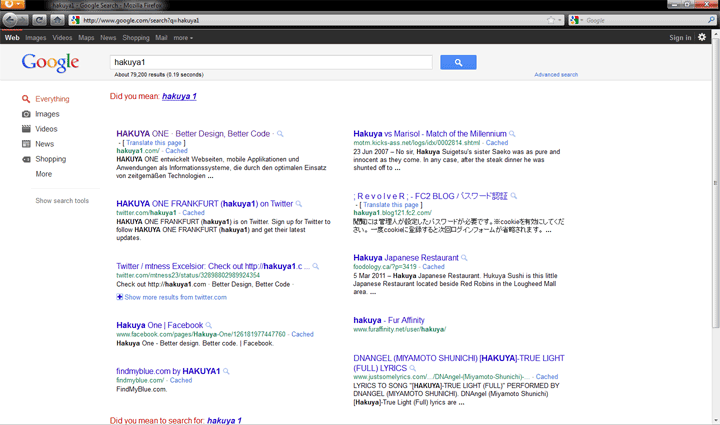The width and height of the screenshot is (720, 425).
Task: Open DNANGEL HAKUYA-TRUE LIGHT lyrics result
Action: pyautogui.click(x=459, y=363)
